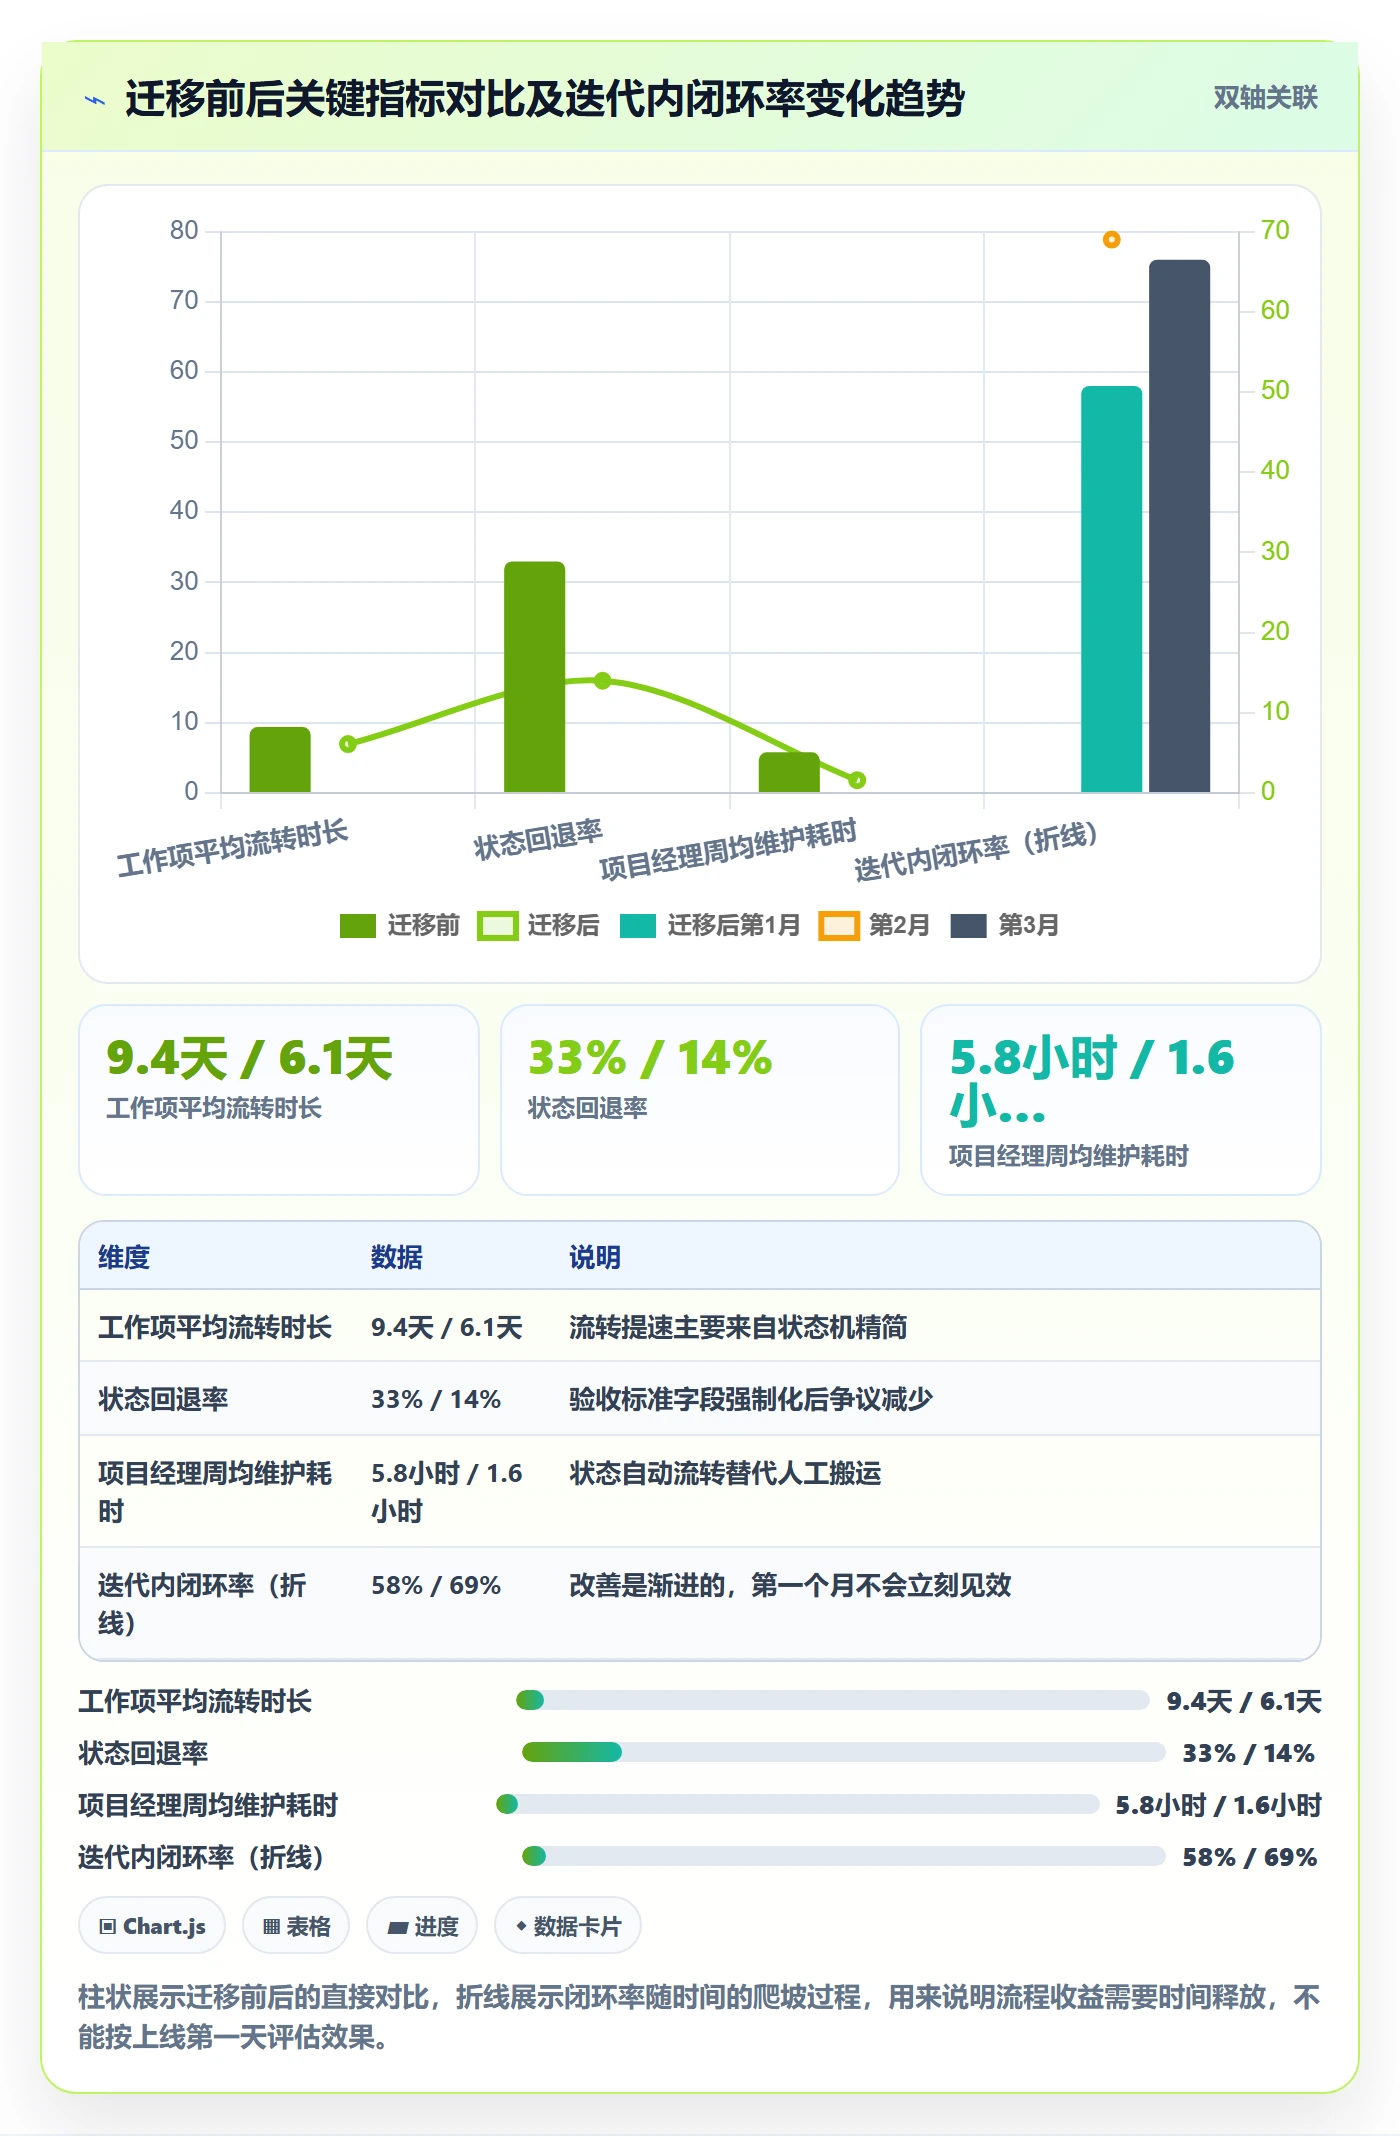The width and height of the screenshot is (1400, 2136).
Task: Click the 双轴关联 badge in the header
Action: pos(1265,97)
